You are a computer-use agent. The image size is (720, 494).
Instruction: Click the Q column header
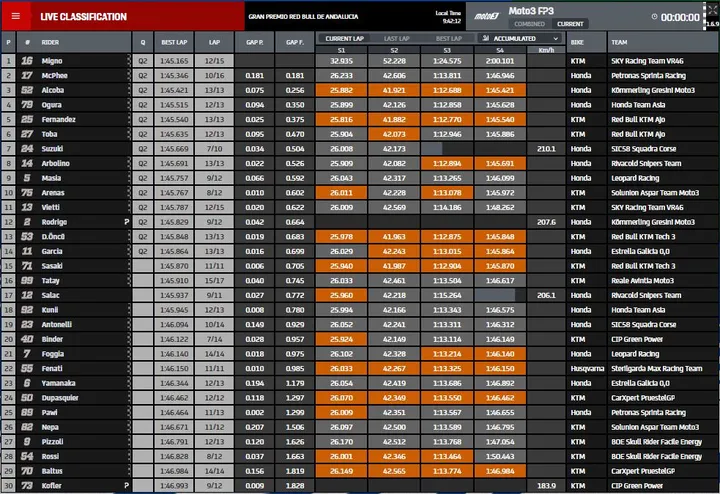[x=143, y=42]
